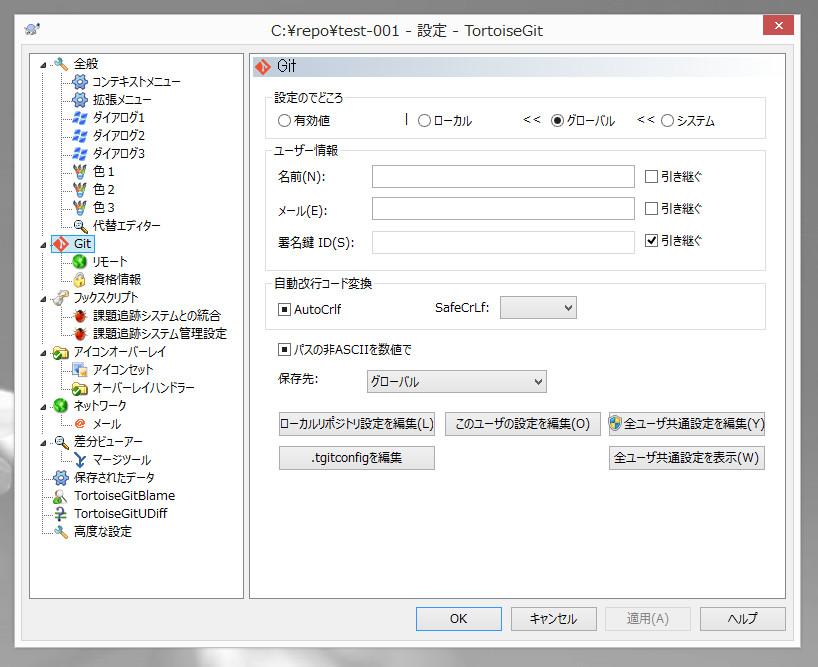Screen dimensions: 818x667
Task: Click the Windows flag icon for ダイアログ3
Action: [x=79, y=154]
